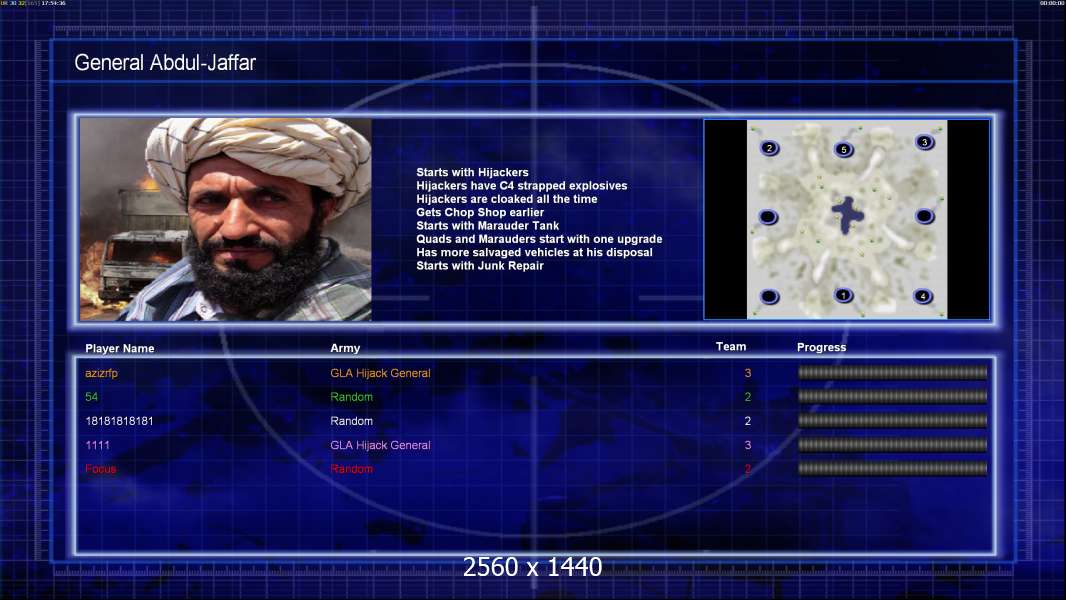Select player name 'azizrfp'
The height and width of the screenshot is (600, 1066).
tap(101, 373)
